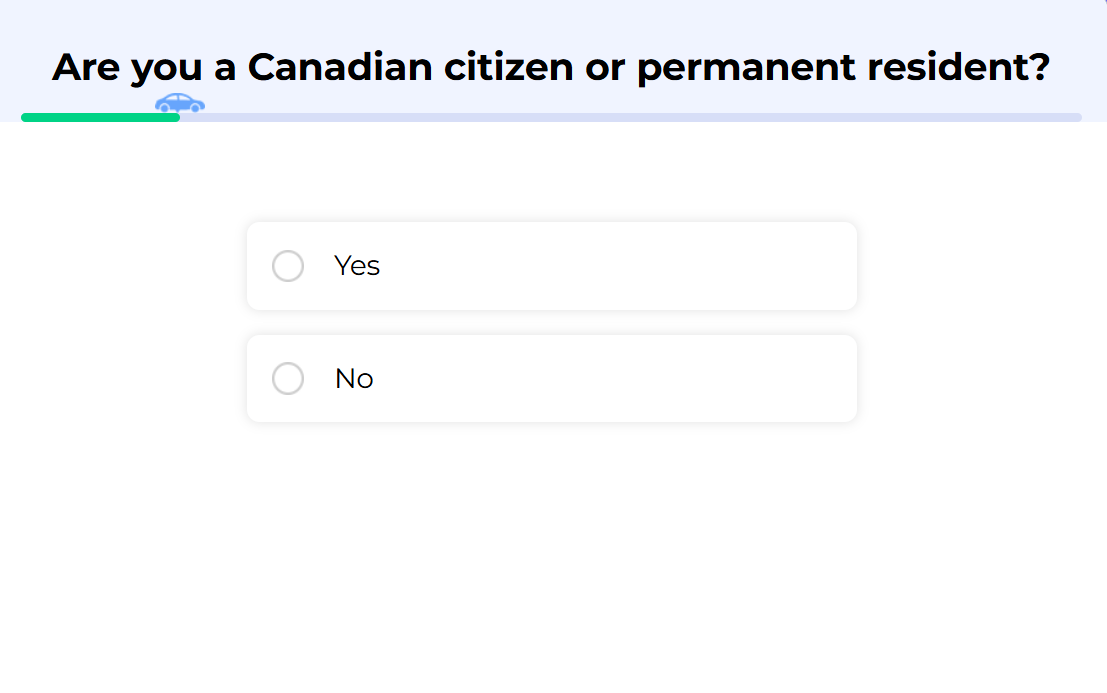The image size is (1107, 693).
Task: Select the Yes radio button
Action: coord(288,266)
